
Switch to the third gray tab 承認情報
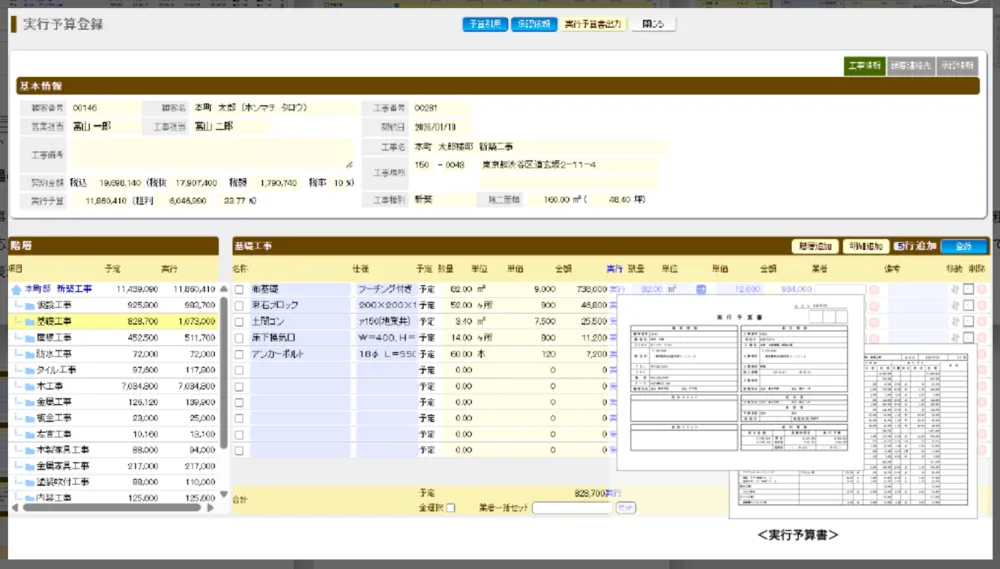(x=957, y=66)
